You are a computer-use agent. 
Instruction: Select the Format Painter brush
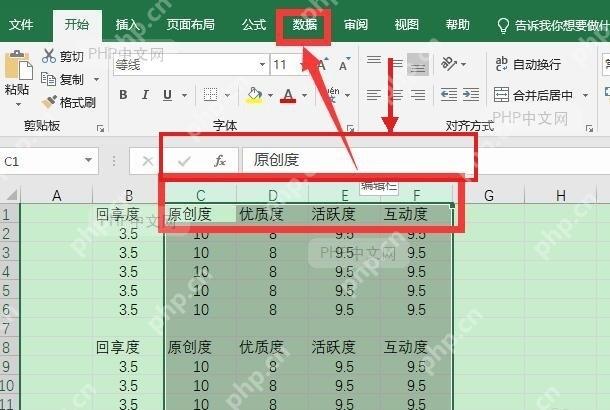tap(49, 102)
